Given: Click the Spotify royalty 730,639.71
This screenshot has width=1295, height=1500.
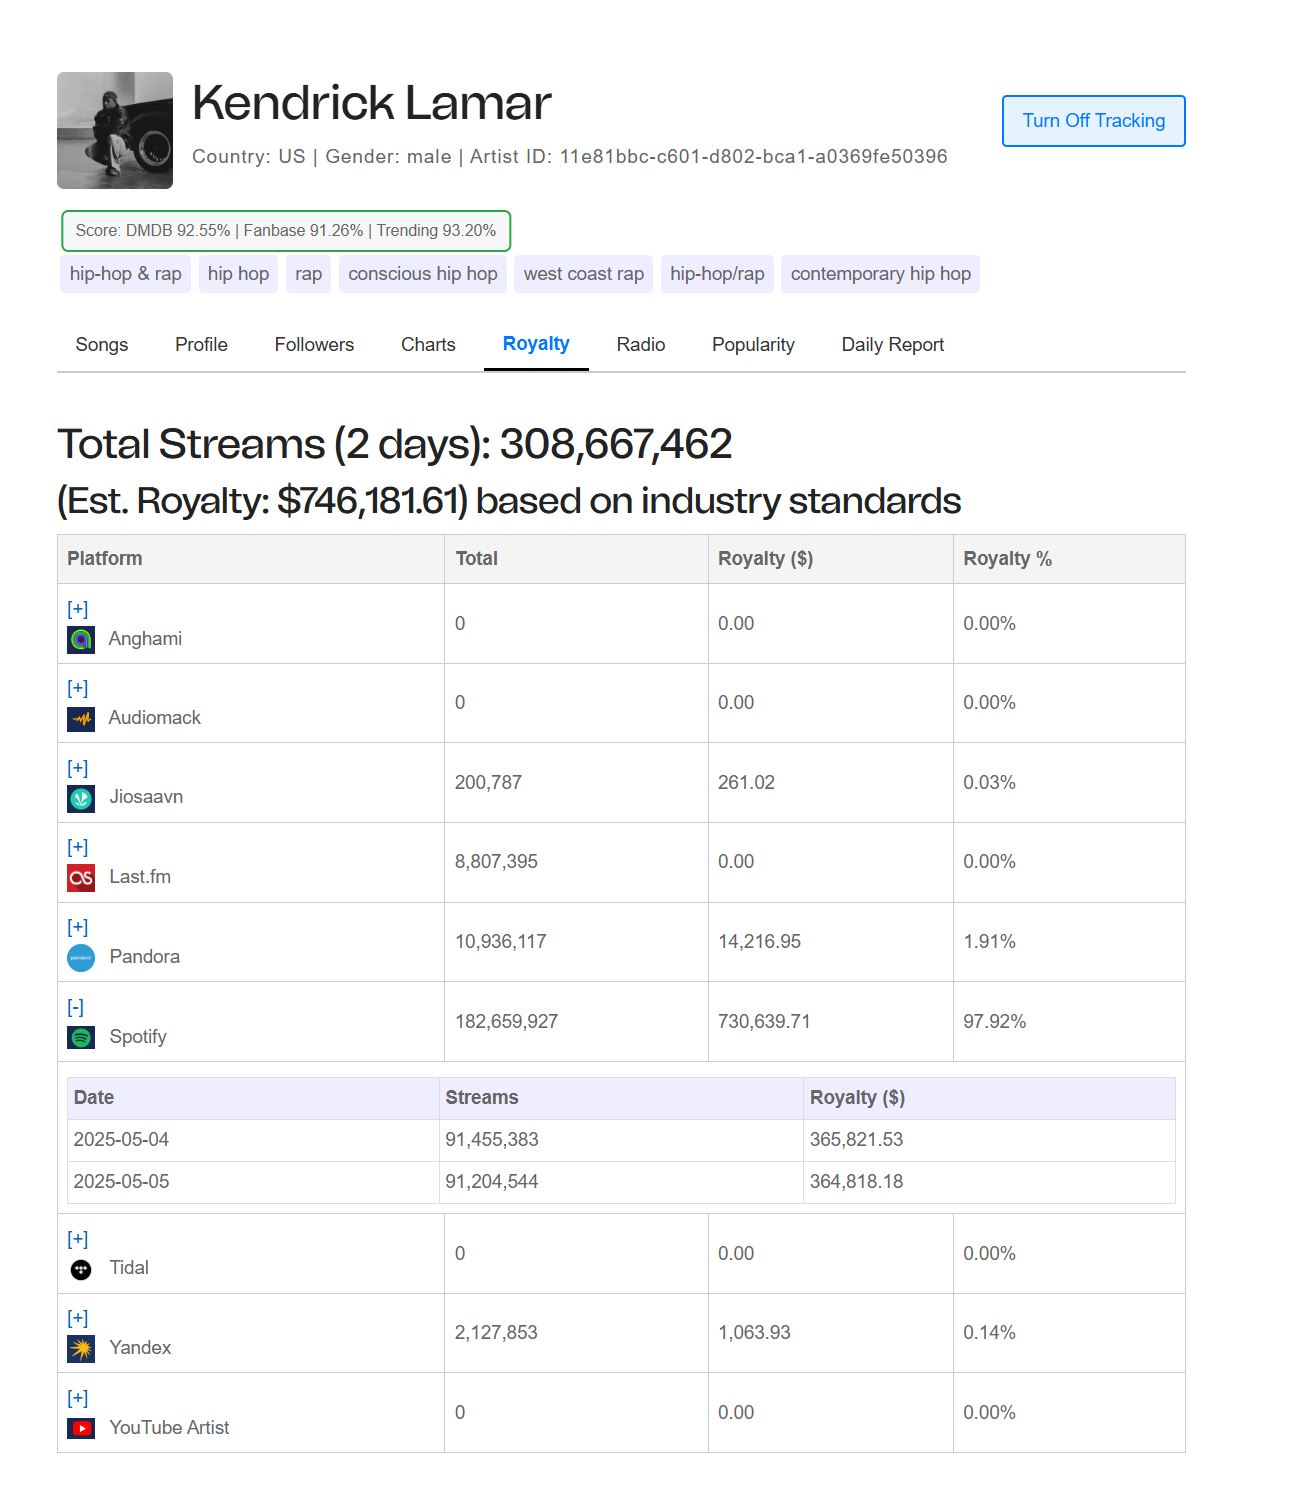Looking at the screenshot, I should pyautogui.click(x=764, y=1022).
